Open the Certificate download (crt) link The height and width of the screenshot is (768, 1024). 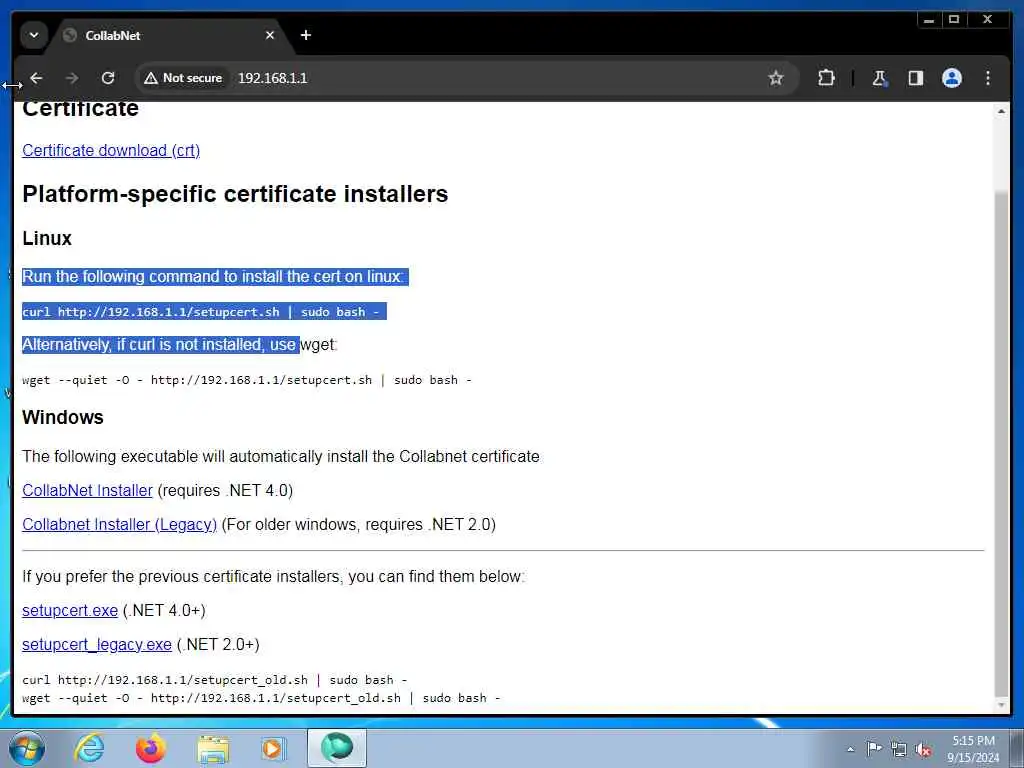pos(111,150)
